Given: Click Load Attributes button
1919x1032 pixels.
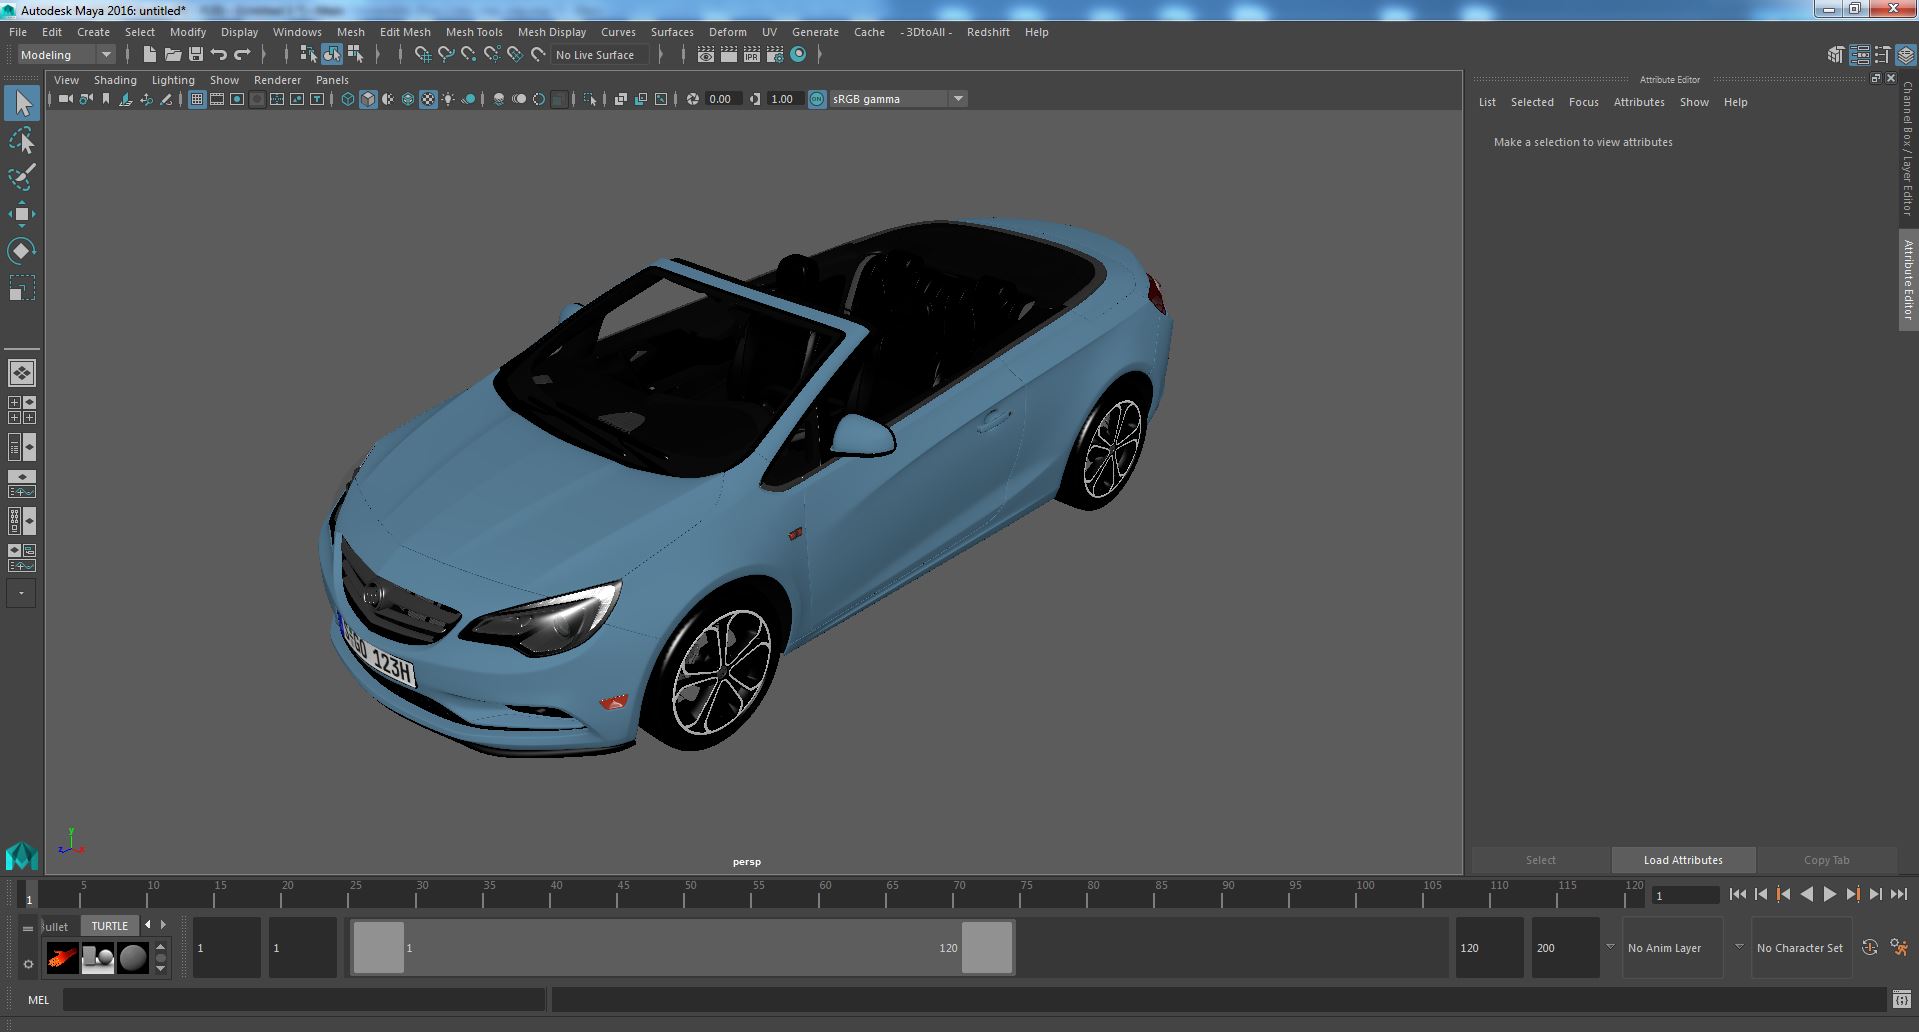Looking at the screenshot, I should pos(1683,860).
